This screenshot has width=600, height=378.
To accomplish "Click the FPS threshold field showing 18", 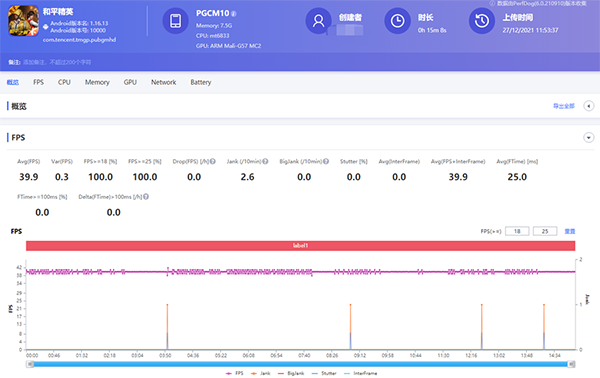I will point(517,231).
